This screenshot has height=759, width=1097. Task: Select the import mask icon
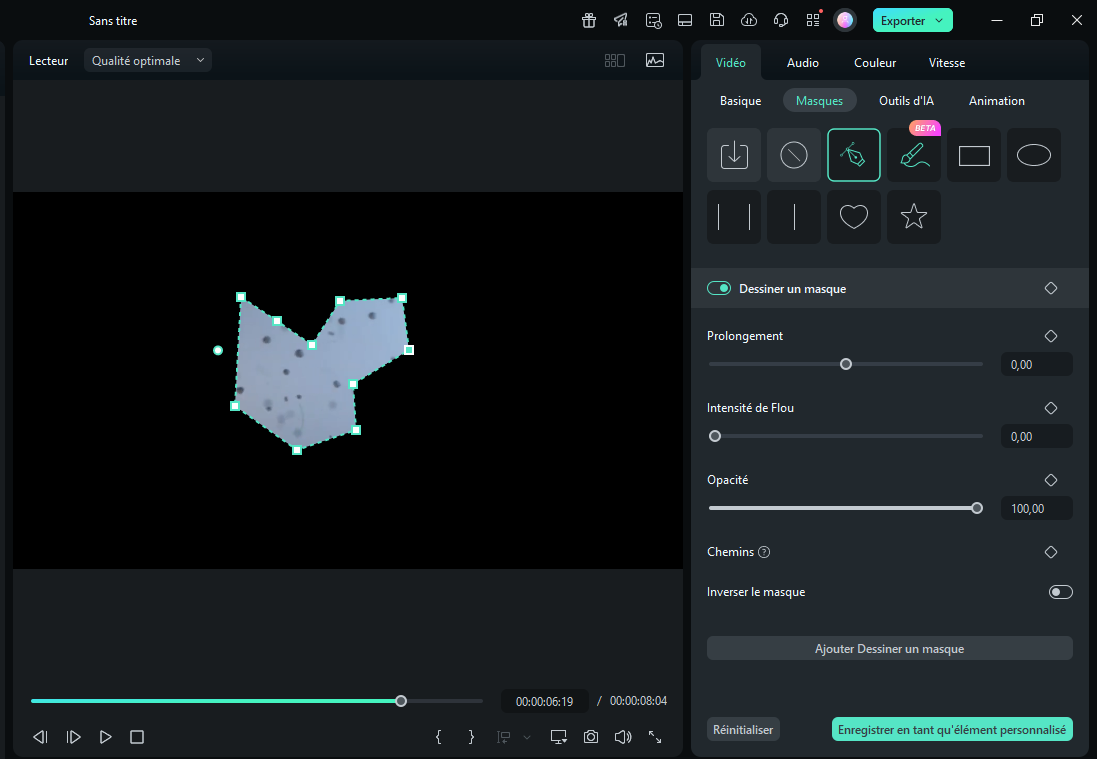734,155
